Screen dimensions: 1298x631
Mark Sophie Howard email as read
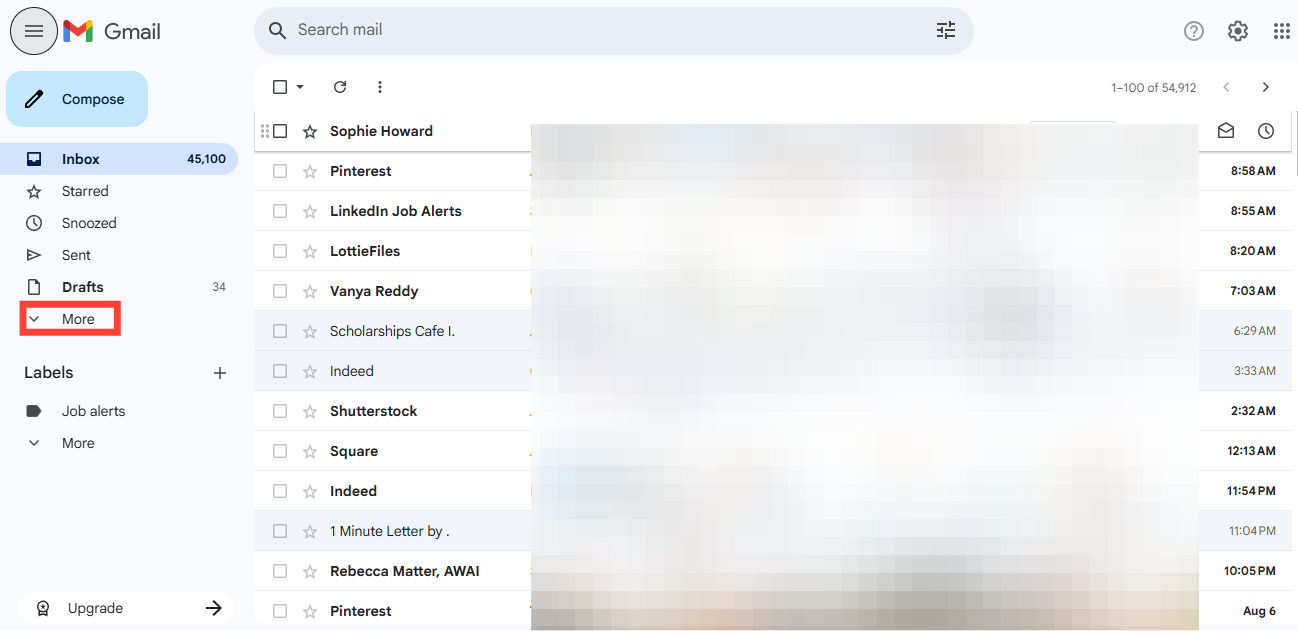tap(1225, 131)
